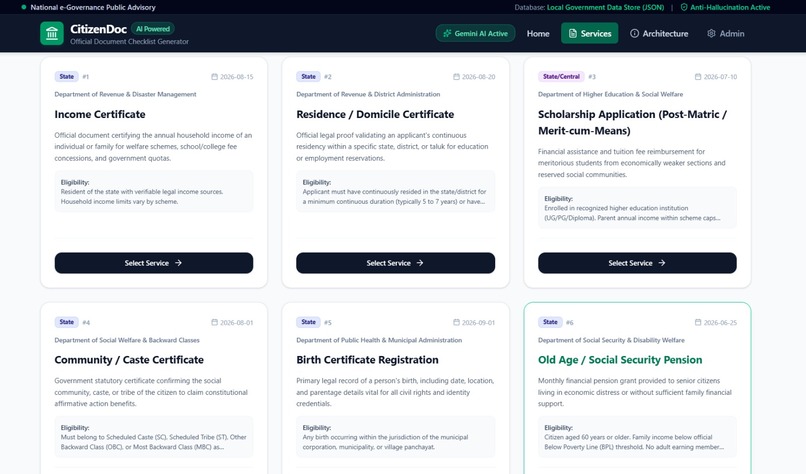Click the calendar icon next to 2026-06-25
Viewport: 806px width, 474px height.
(x=698, y=322)
